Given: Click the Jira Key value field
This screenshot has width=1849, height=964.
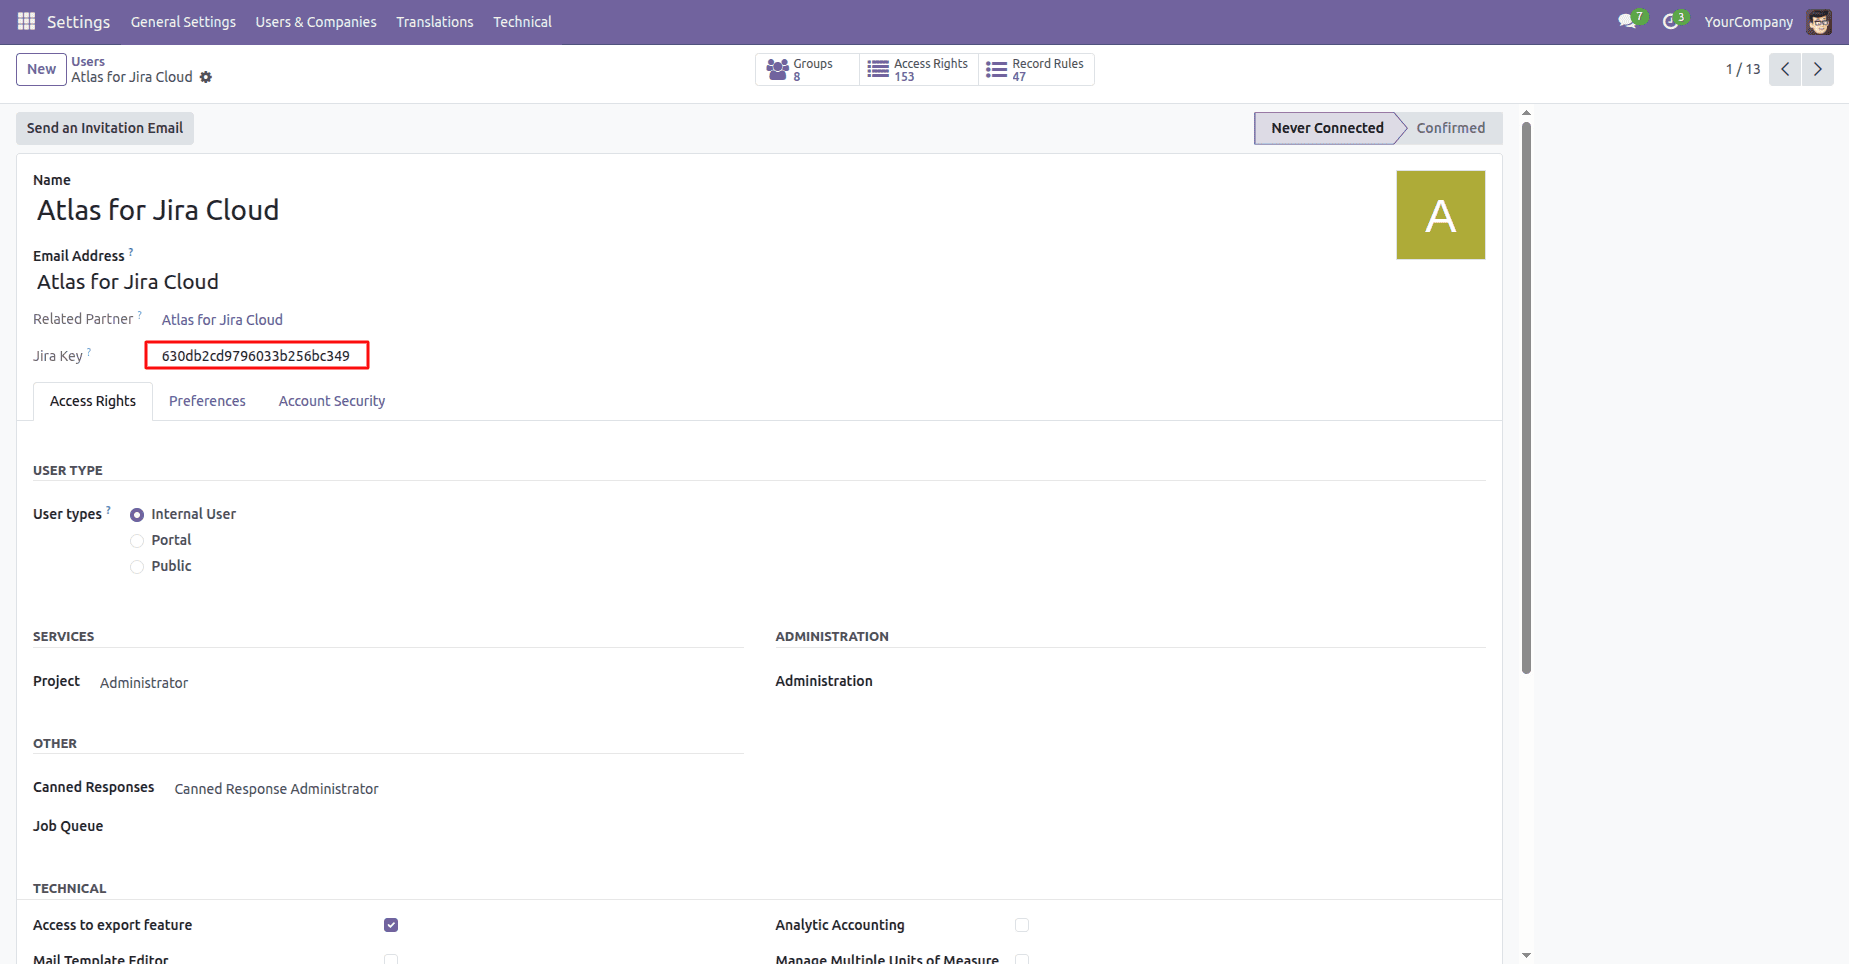Looking at the screenshot, I should pyautogui.click(x=257, y=355).
